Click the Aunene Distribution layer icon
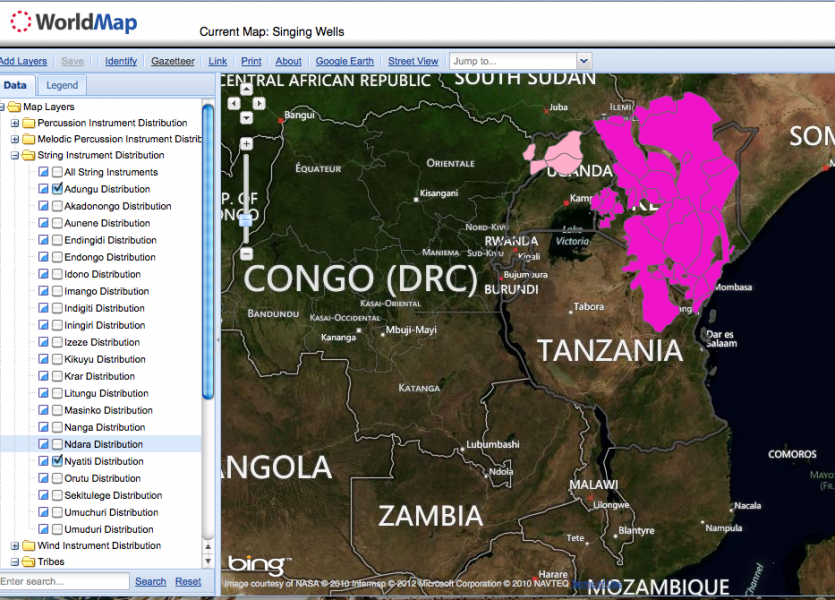The height and width of the screenshot is (600, 835). pos(44,223)
